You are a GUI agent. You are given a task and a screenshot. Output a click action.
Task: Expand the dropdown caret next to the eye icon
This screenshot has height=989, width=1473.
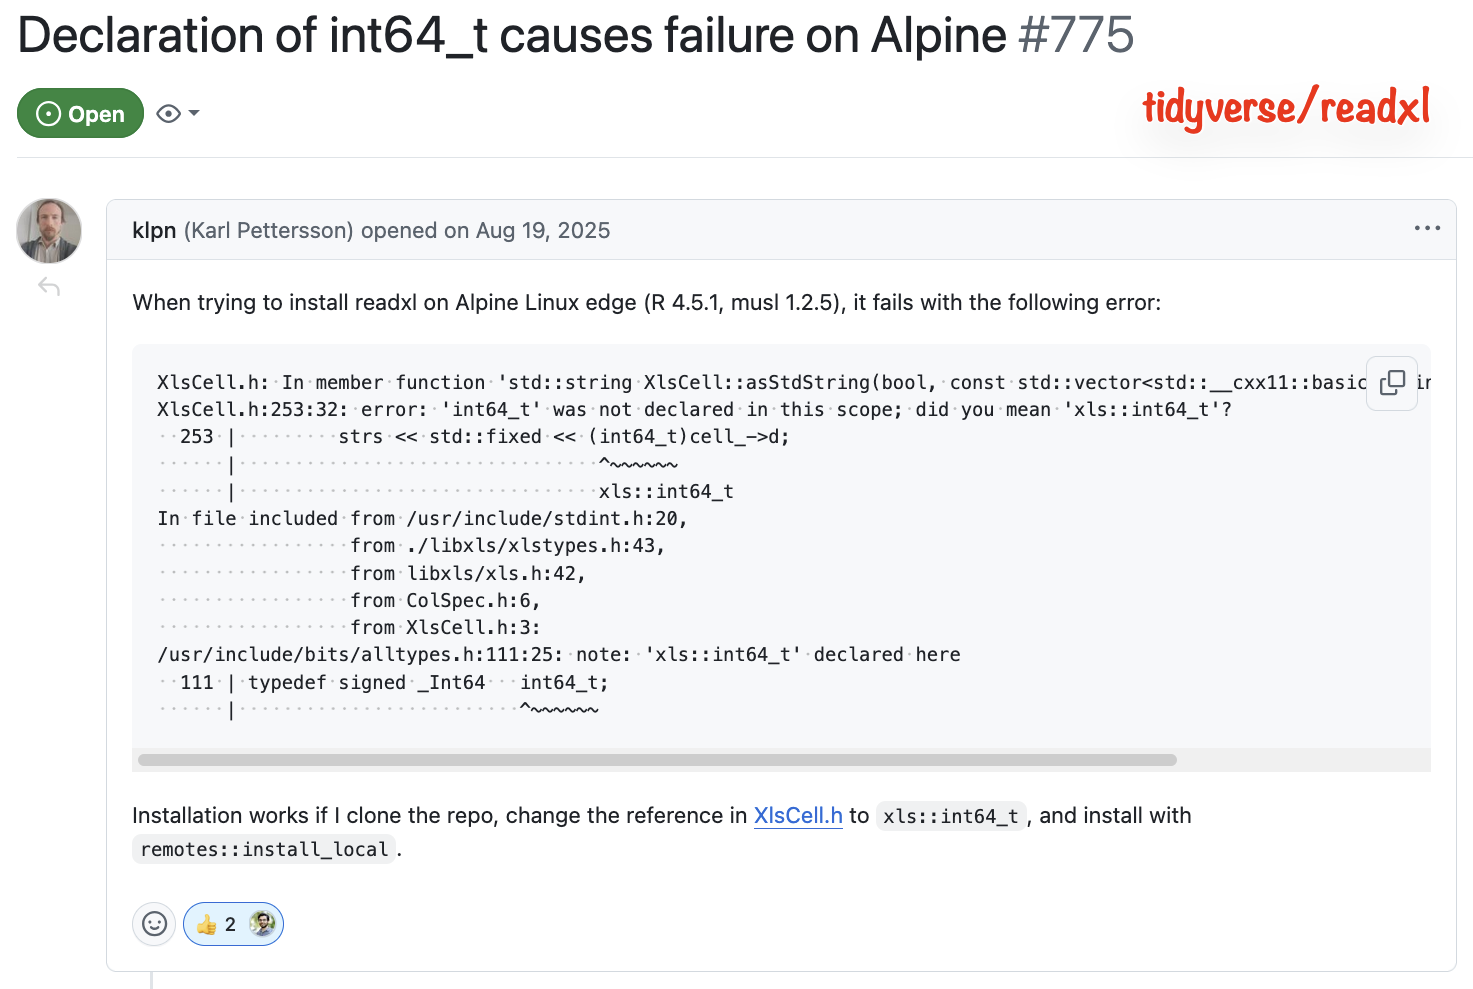194,113
